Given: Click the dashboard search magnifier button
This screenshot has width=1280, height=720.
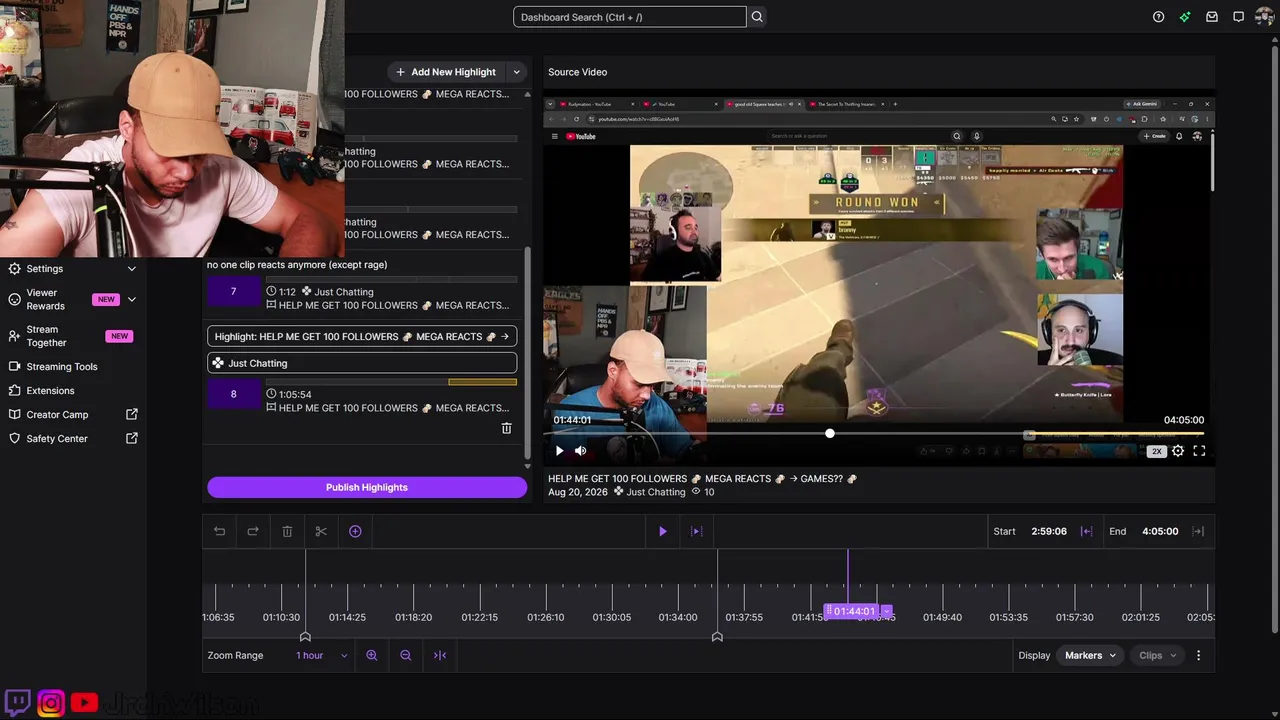Looking at the screenshot, I should [x=757, y=17].
